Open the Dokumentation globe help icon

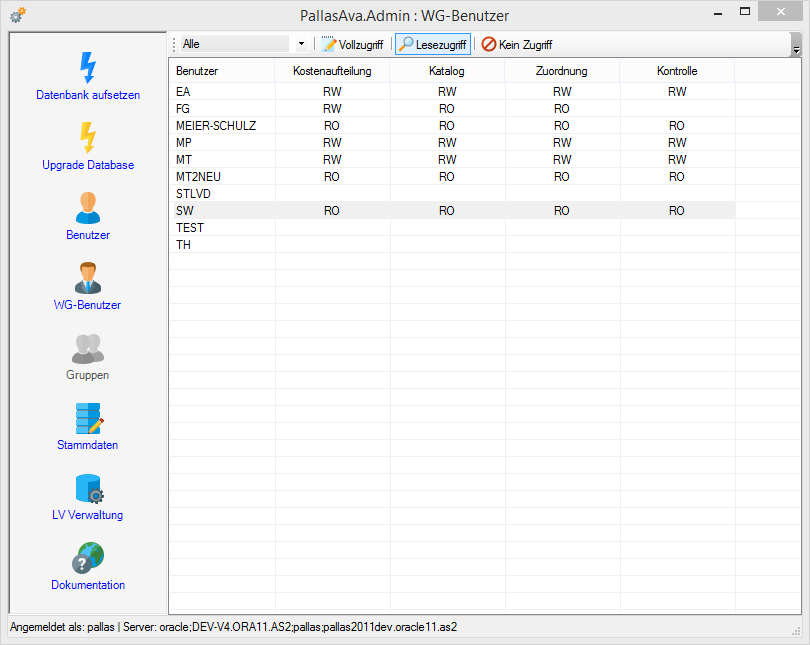(88, 558)
